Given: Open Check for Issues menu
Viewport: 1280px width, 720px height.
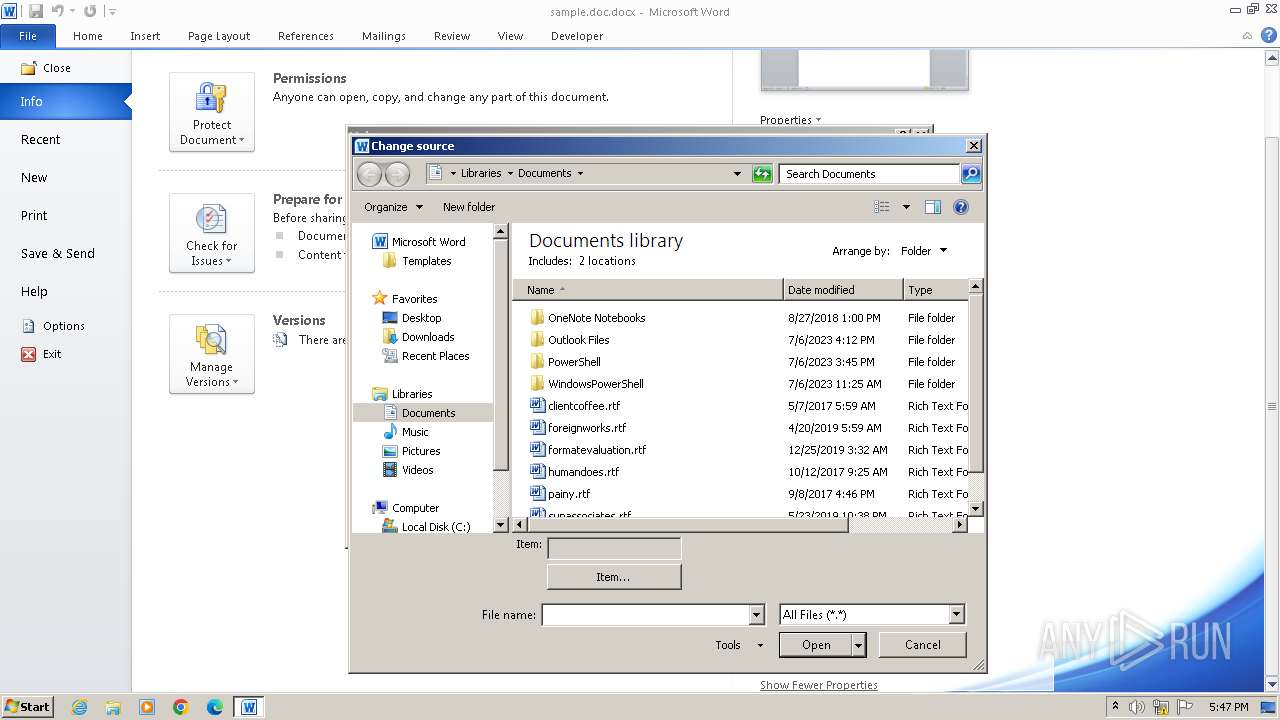Looking at the screenshot, I should coord(212,233).
